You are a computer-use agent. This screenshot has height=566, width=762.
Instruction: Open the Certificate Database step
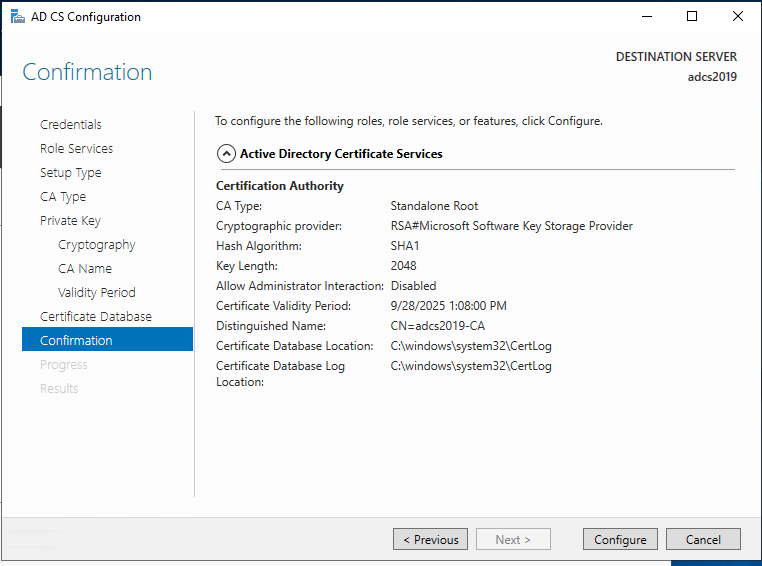[96, 317]
